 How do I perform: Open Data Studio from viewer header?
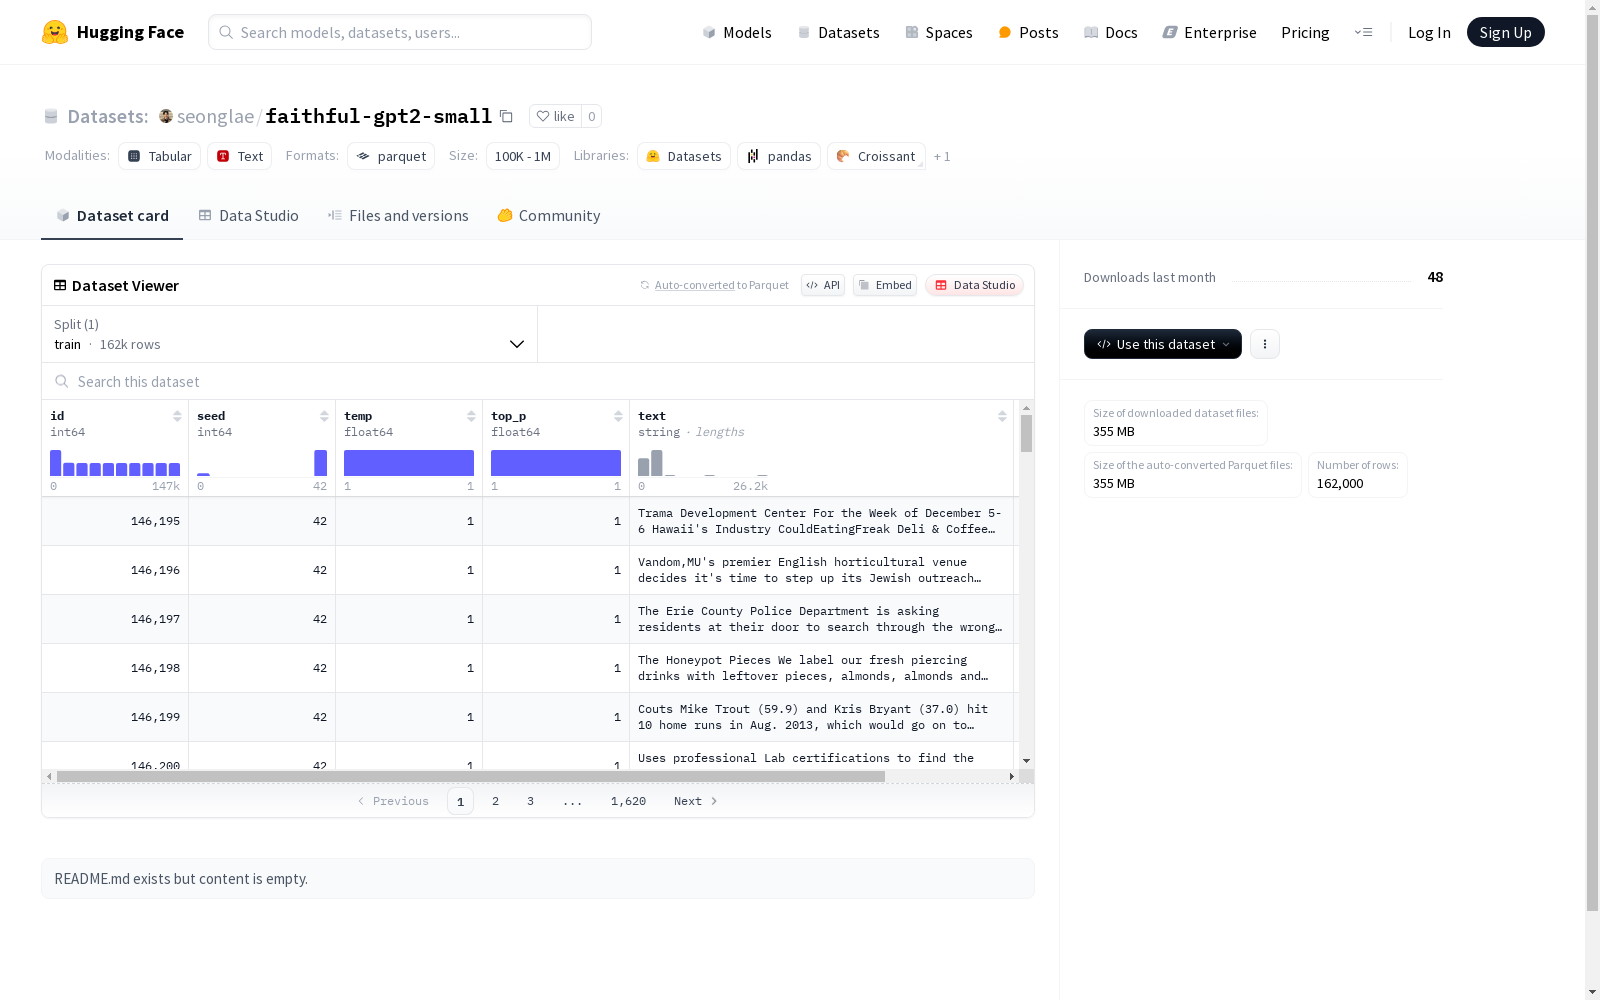[973, 285]
